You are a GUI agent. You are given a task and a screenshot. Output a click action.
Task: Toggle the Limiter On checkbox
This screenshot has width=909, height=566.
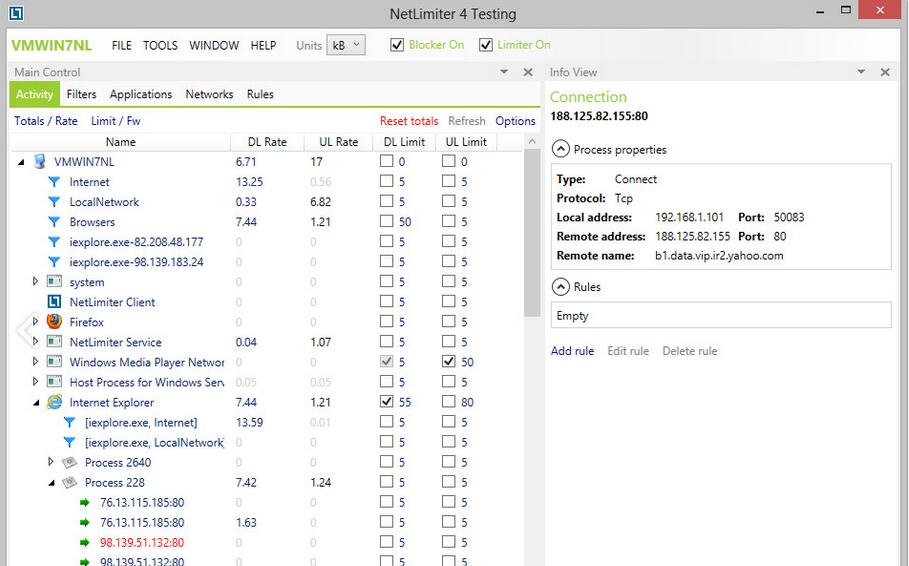486,45
